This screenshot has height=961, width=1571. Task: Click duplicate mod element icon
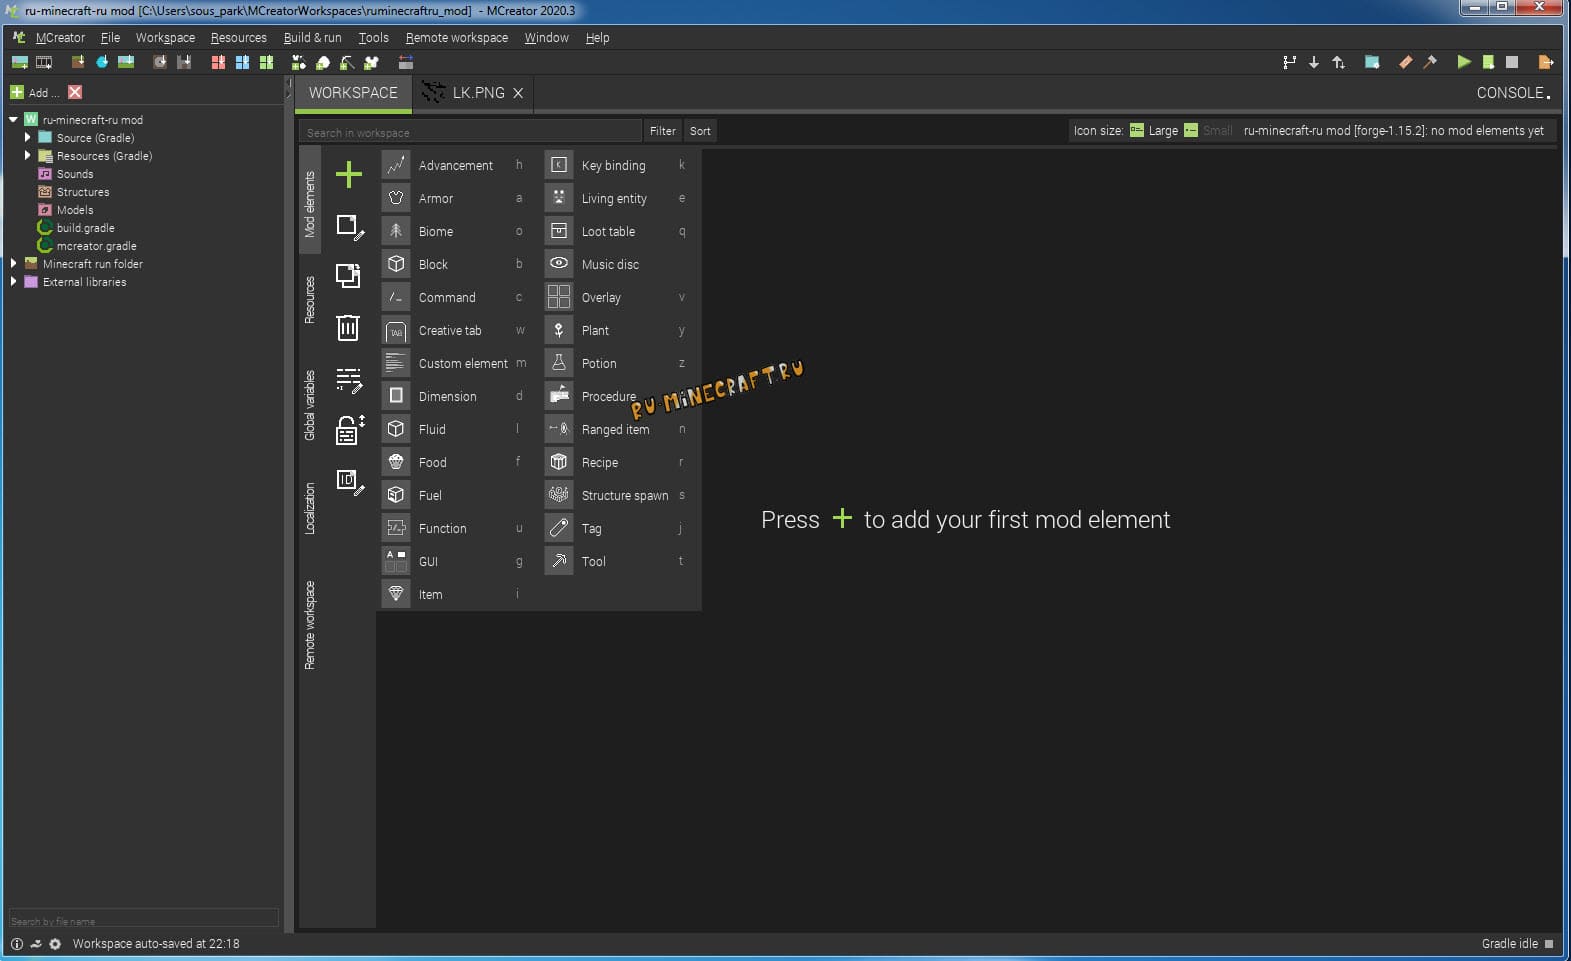[x=348, y=276]
